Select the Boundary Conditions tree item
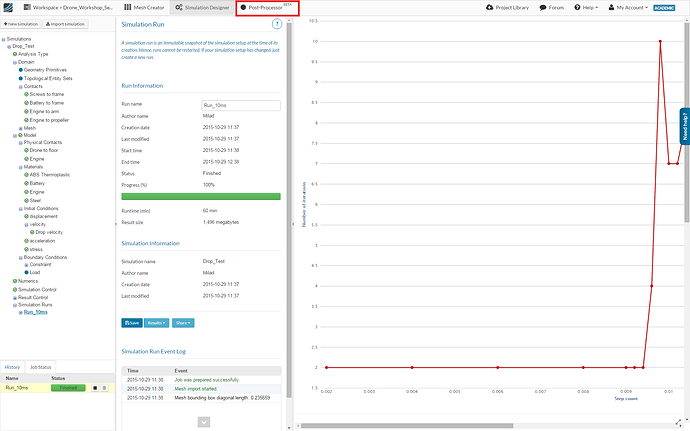The height and width of the screenshot is (431, 690). [x=45, y=257]
